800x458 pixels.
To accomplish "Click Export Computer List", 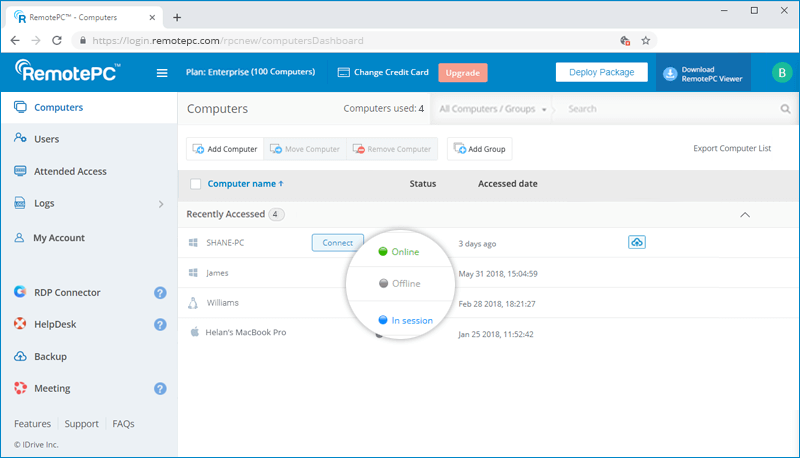I will pyautogui.click(x=732, y=148).
